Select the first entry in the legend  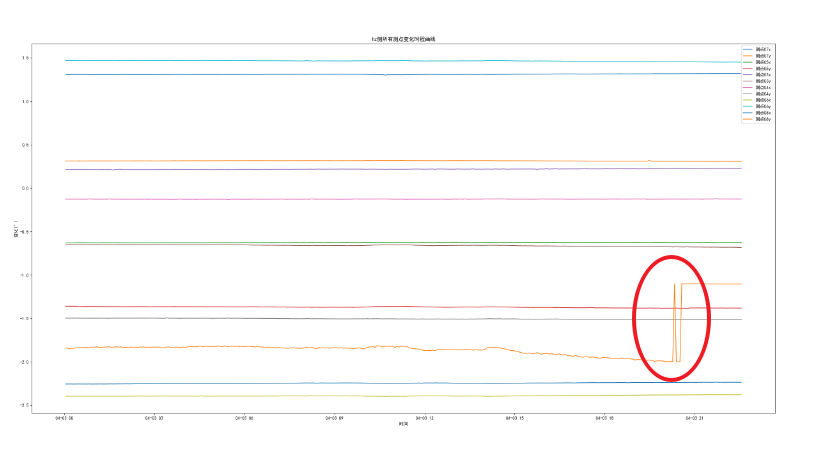[x=763, y=49]
